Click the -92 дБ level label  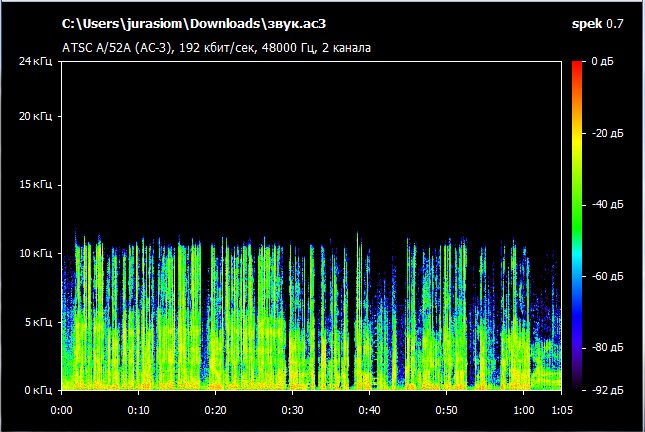coord(607,390)
